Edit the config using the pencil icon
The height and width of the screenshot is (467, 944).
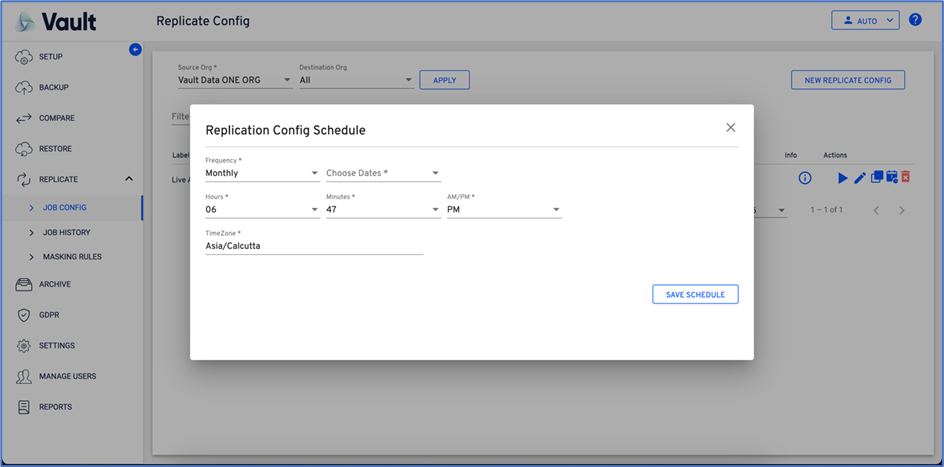click(x=860, y=178)
